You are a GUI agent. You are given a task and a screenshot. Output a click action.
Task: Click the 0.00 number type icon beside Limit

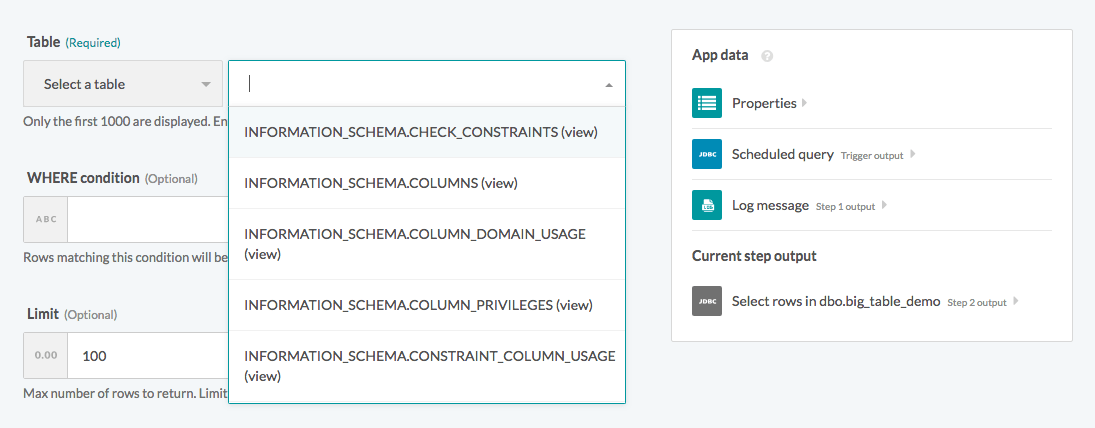click(x=46, y=355)
